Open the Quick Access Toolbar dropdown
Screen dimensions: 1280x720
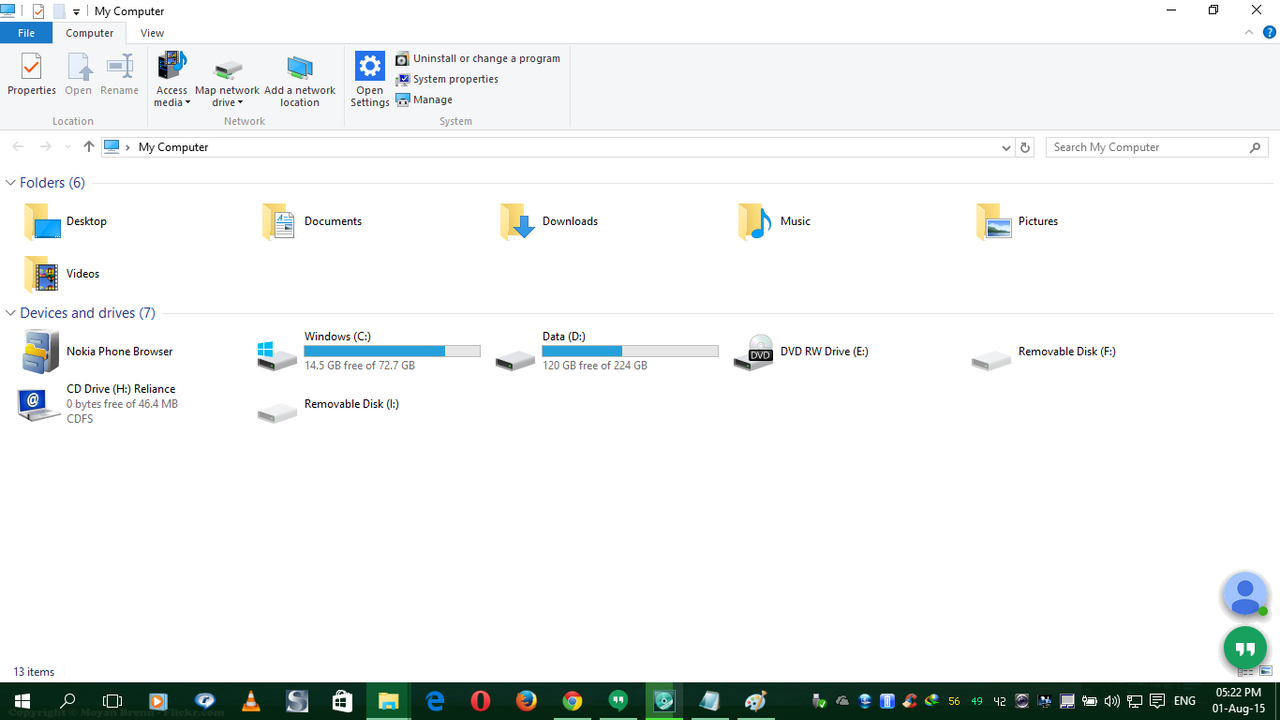pyautogui.click(x=76, y=12)
